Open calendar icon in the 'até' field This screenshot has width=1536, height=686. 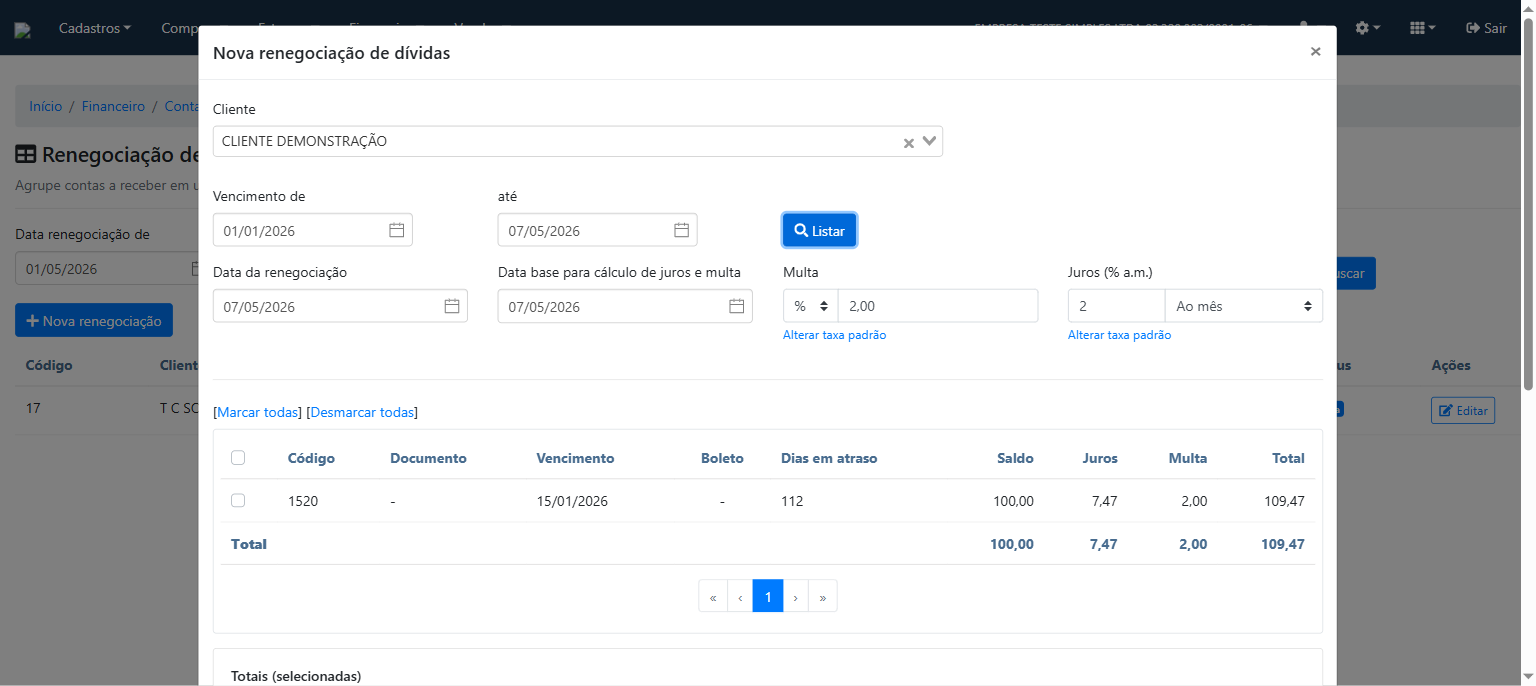tap(681, 230)
